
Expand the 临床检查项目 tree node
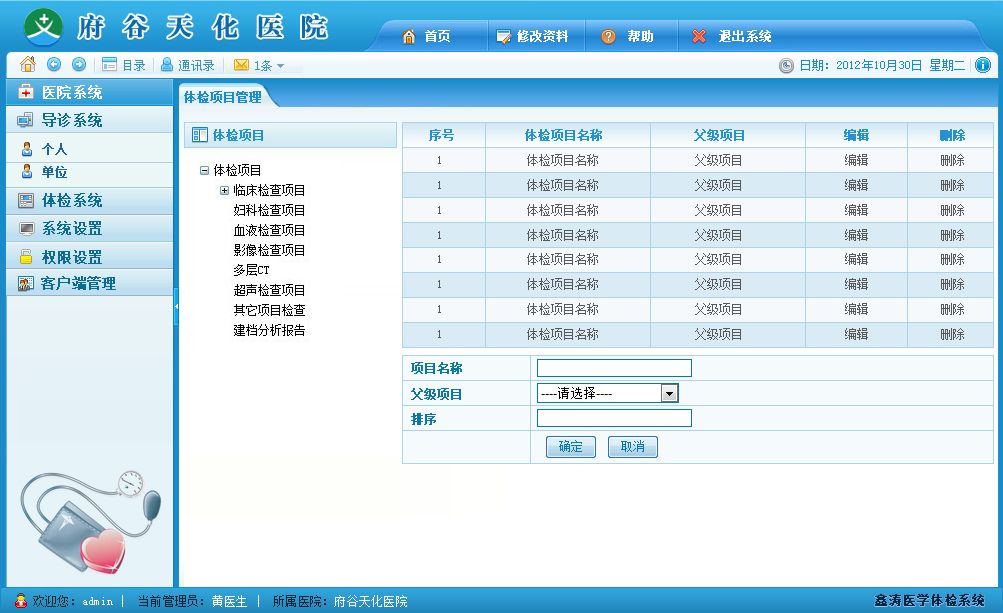224,190
